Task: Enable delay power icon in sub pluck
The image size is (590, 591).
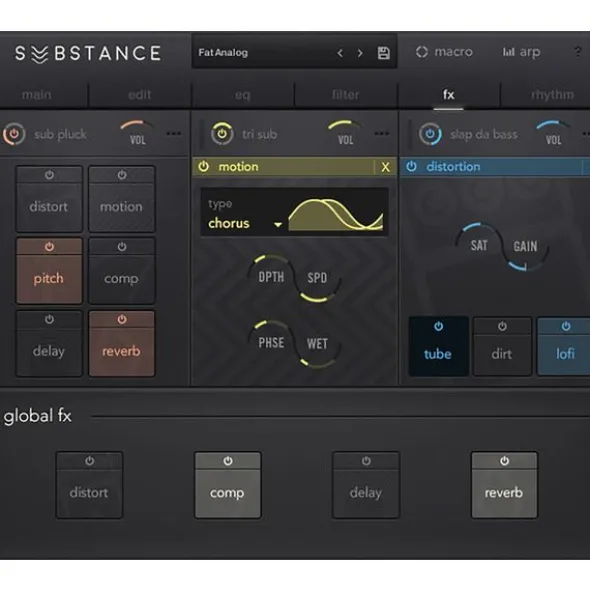Action: (x=49, y=320)
